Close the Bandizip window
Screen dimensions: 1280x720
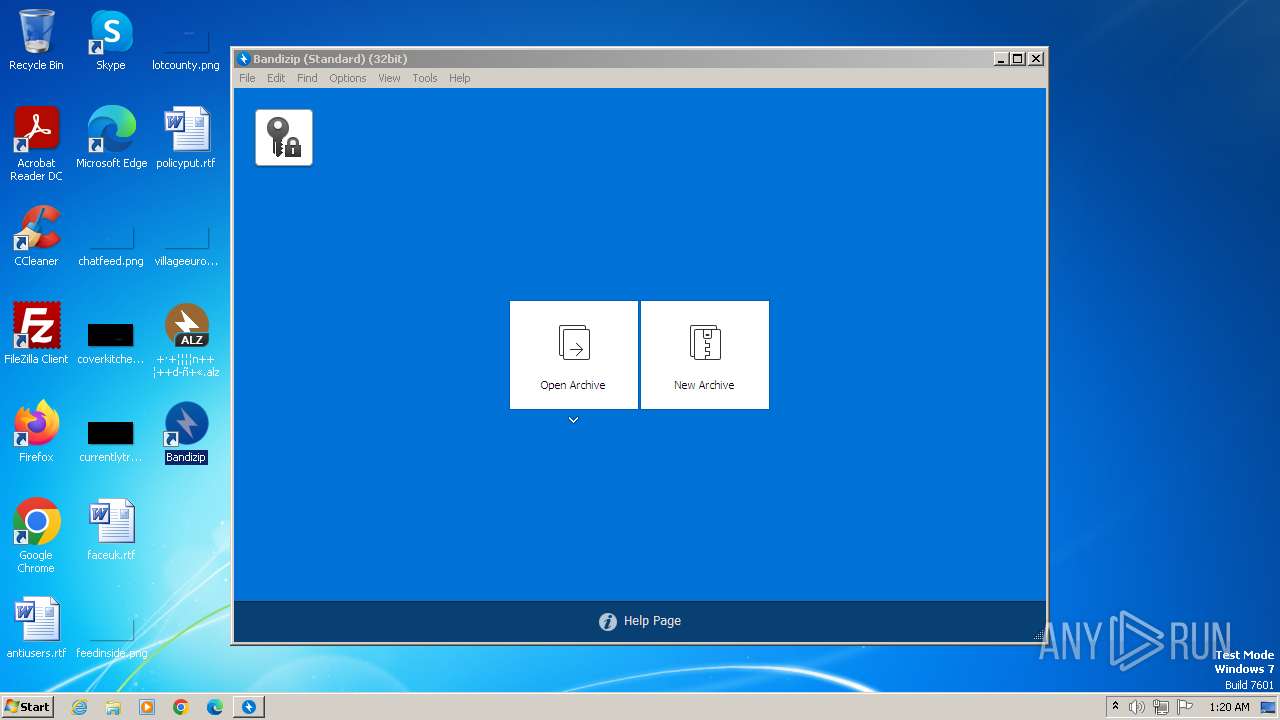(1036, 59)
